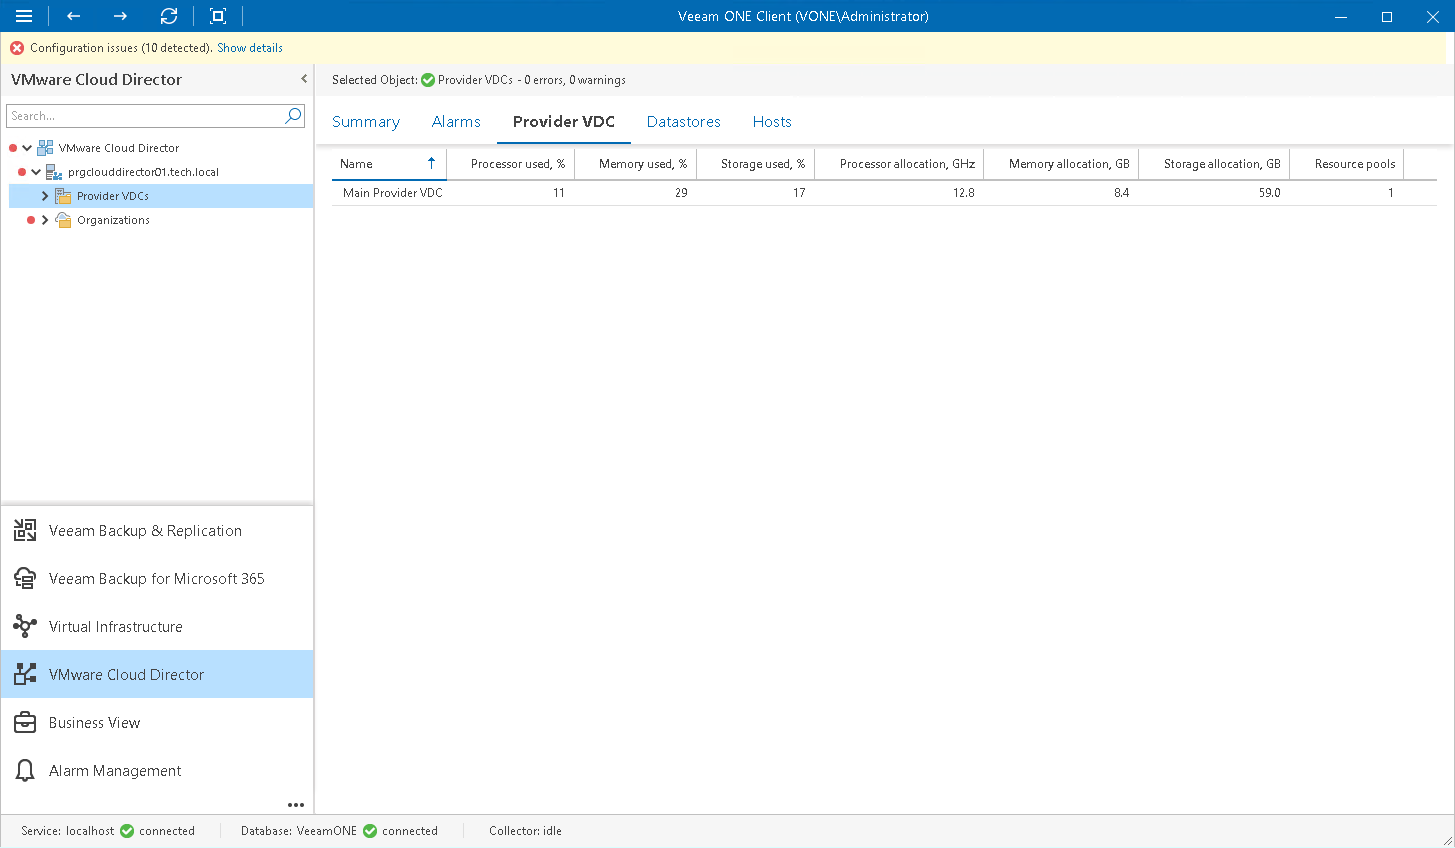Open Veeam Backup for Microsoft 365 view
The height and width of the screenshot is (848, 1455).
click(x=157, y=579)
